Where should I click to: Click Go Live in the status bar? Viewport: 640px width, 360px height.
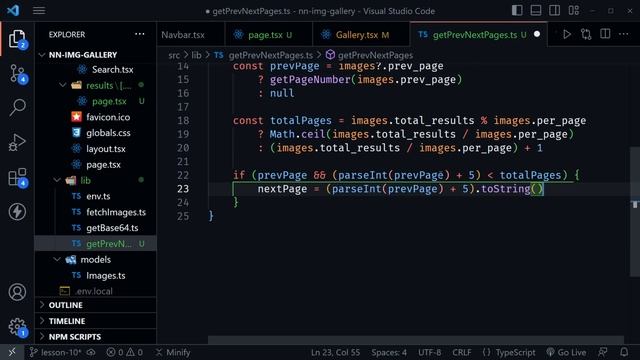coord(566,352)
